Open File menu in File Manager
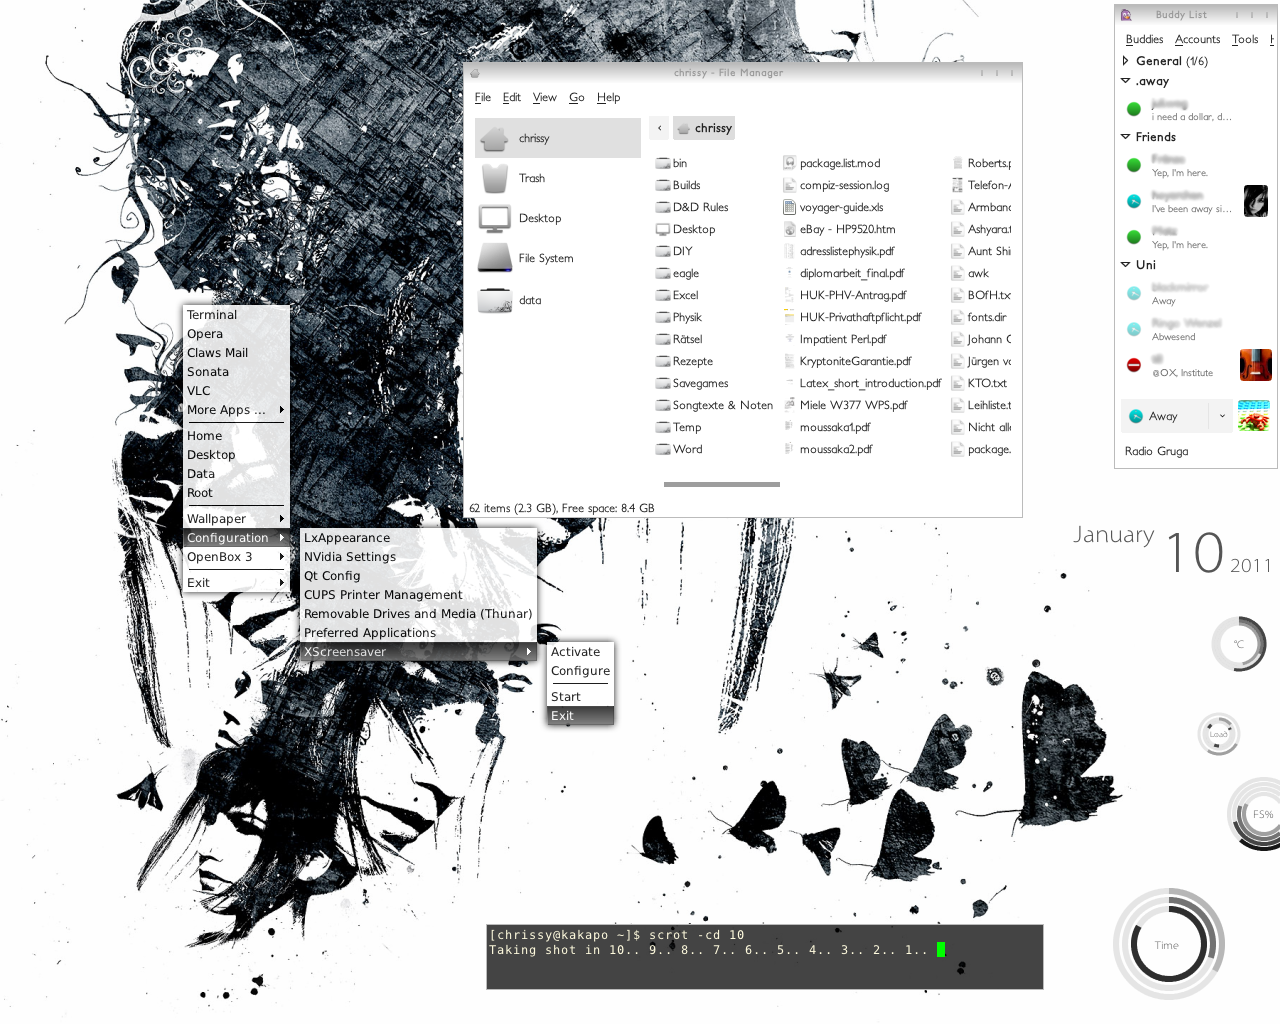The height and width of the screenshot is (1024, 1280). pyautogui.click(x=483, y=97)
